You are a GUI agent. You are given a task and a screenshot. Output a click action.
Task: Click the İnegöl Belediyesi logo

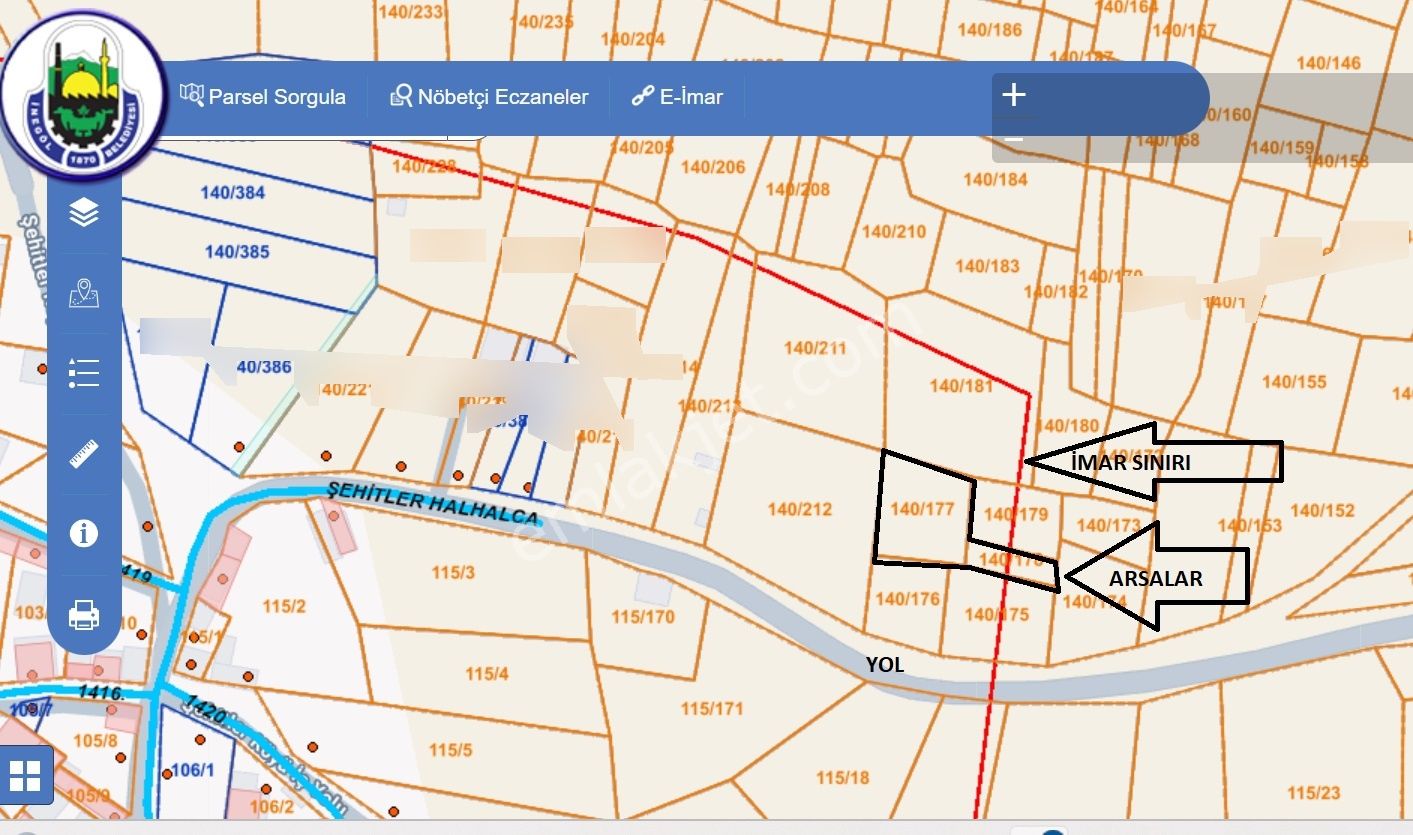[84, 95]
